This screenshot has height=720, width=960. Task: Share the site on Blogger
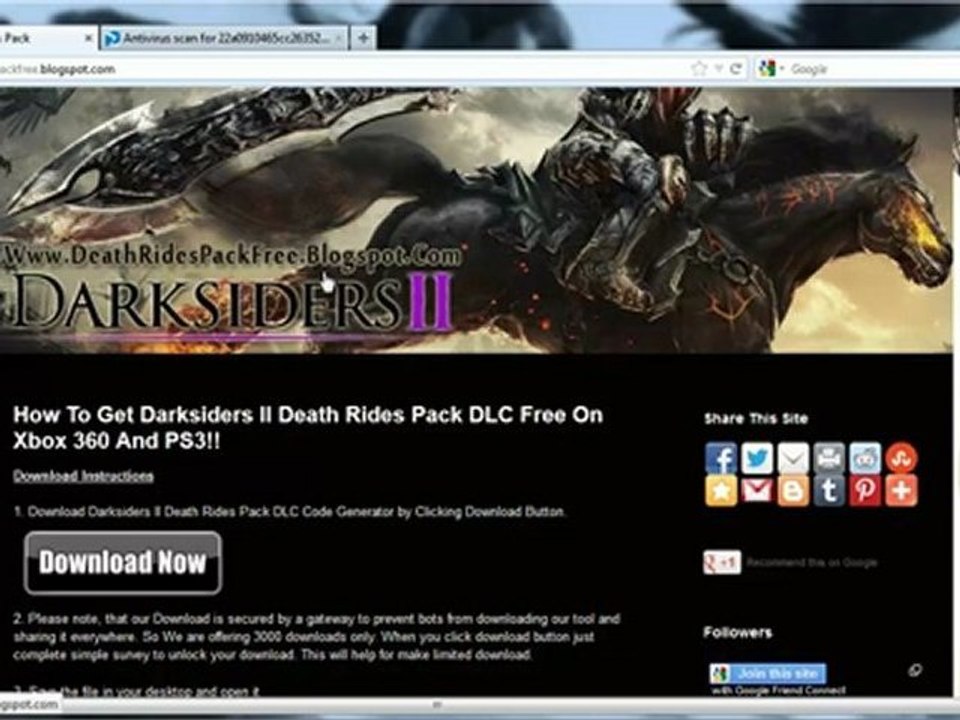(x=793, y=491)
